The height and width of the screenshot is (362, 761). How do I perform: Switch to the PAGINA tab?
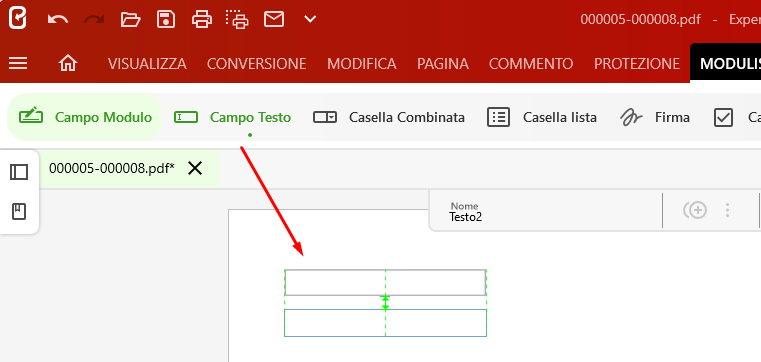pos(443,64)
